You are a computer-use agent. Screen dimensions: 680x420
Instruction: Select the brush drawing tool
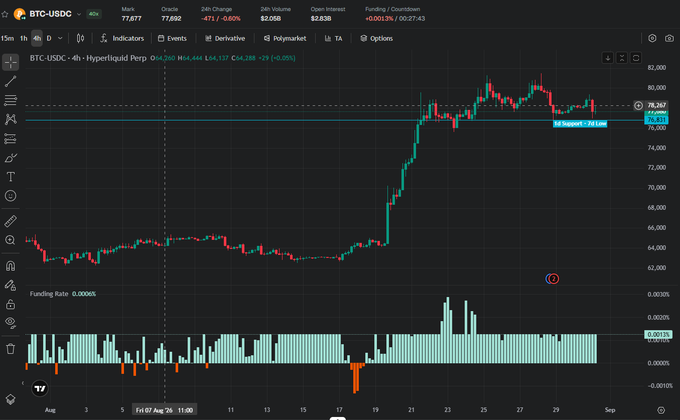click(x=10, y=158)
